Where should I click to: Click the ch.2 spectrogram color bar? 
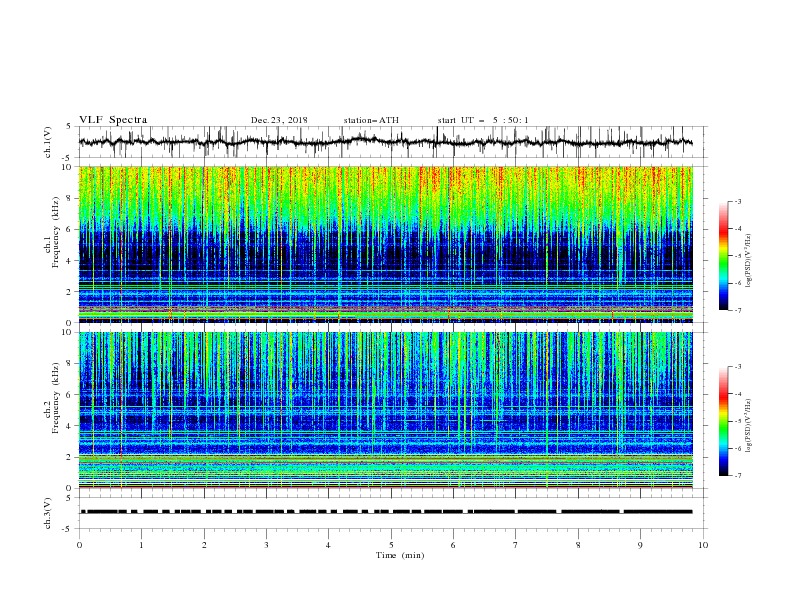[x=723, y=421]
